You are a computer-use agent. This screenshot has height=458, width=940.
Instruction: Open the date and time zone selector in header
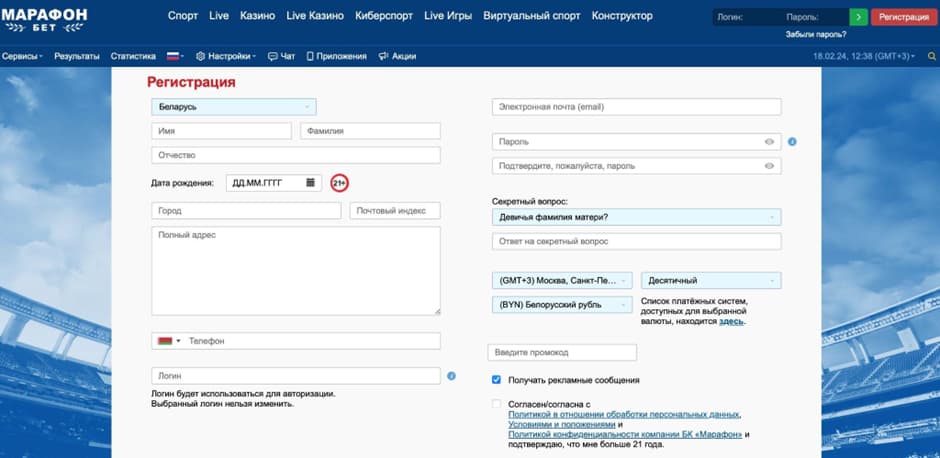tap(864, 56)
